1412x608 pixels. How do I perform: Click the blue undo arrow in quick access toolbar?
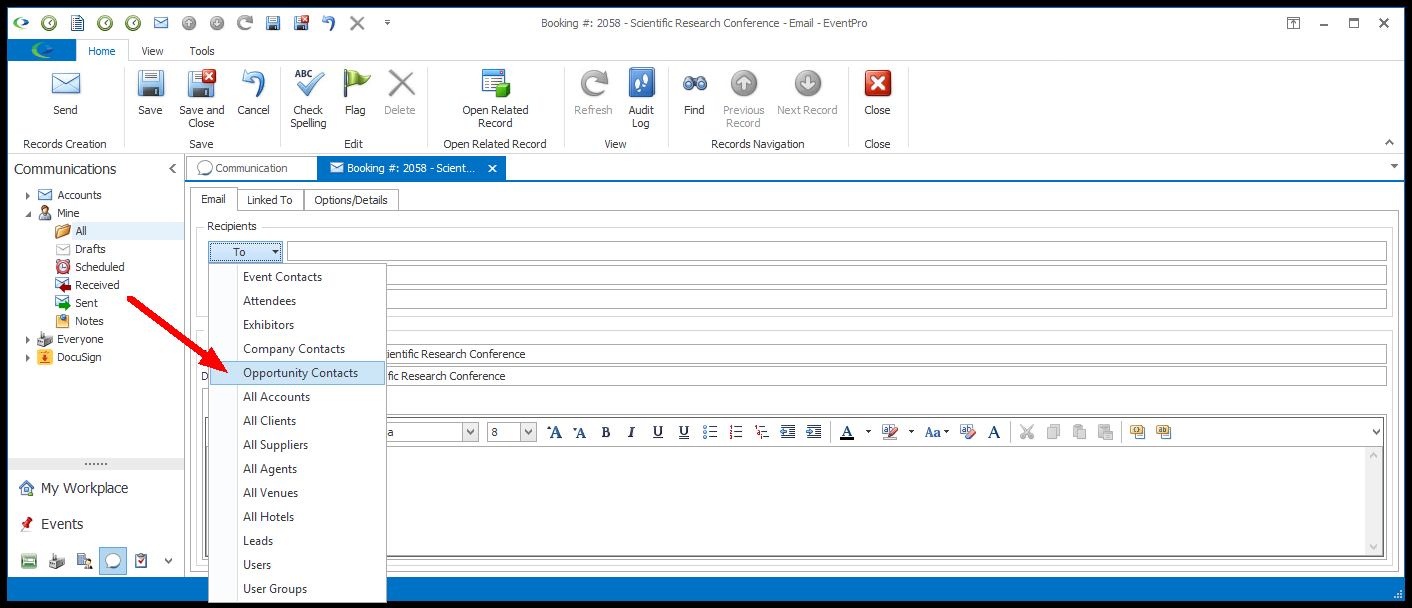coord(328,23)
